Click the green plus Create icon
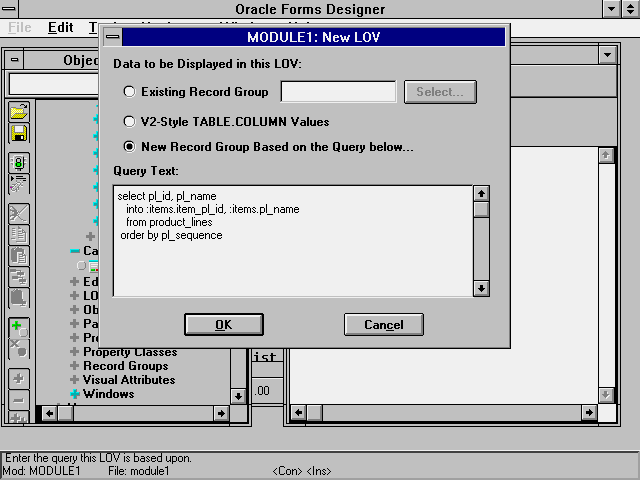Image resolution: width=640 pixels, height=480 pixels. coord(19,327)
